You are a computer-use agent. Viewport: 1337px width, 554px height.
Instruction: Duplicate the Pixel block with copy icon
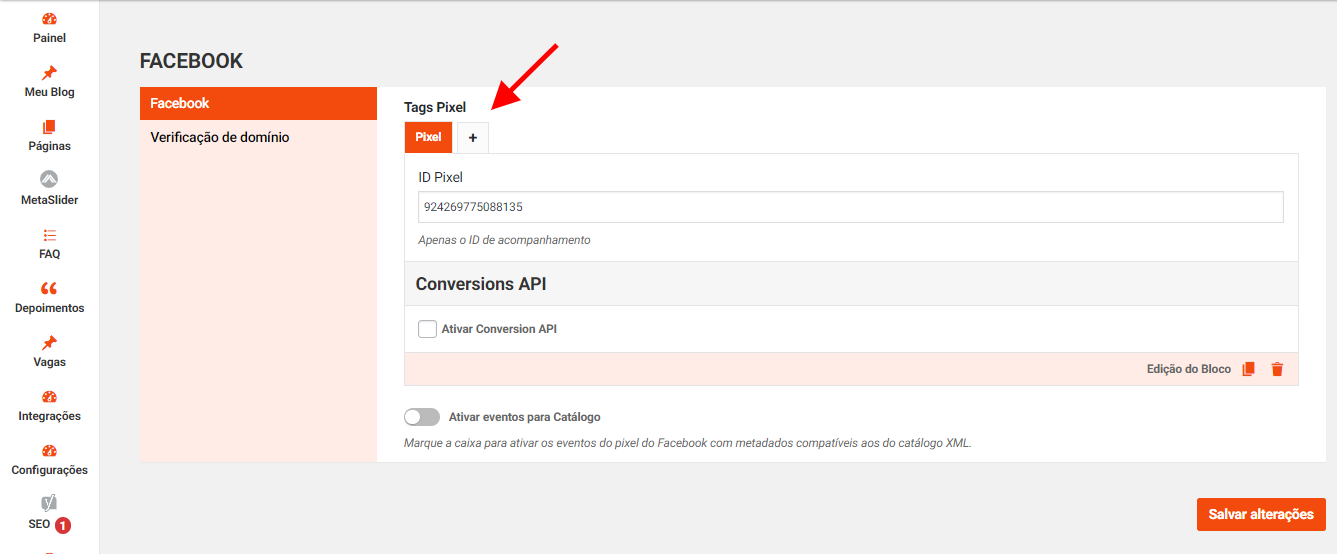(1248, 369)
